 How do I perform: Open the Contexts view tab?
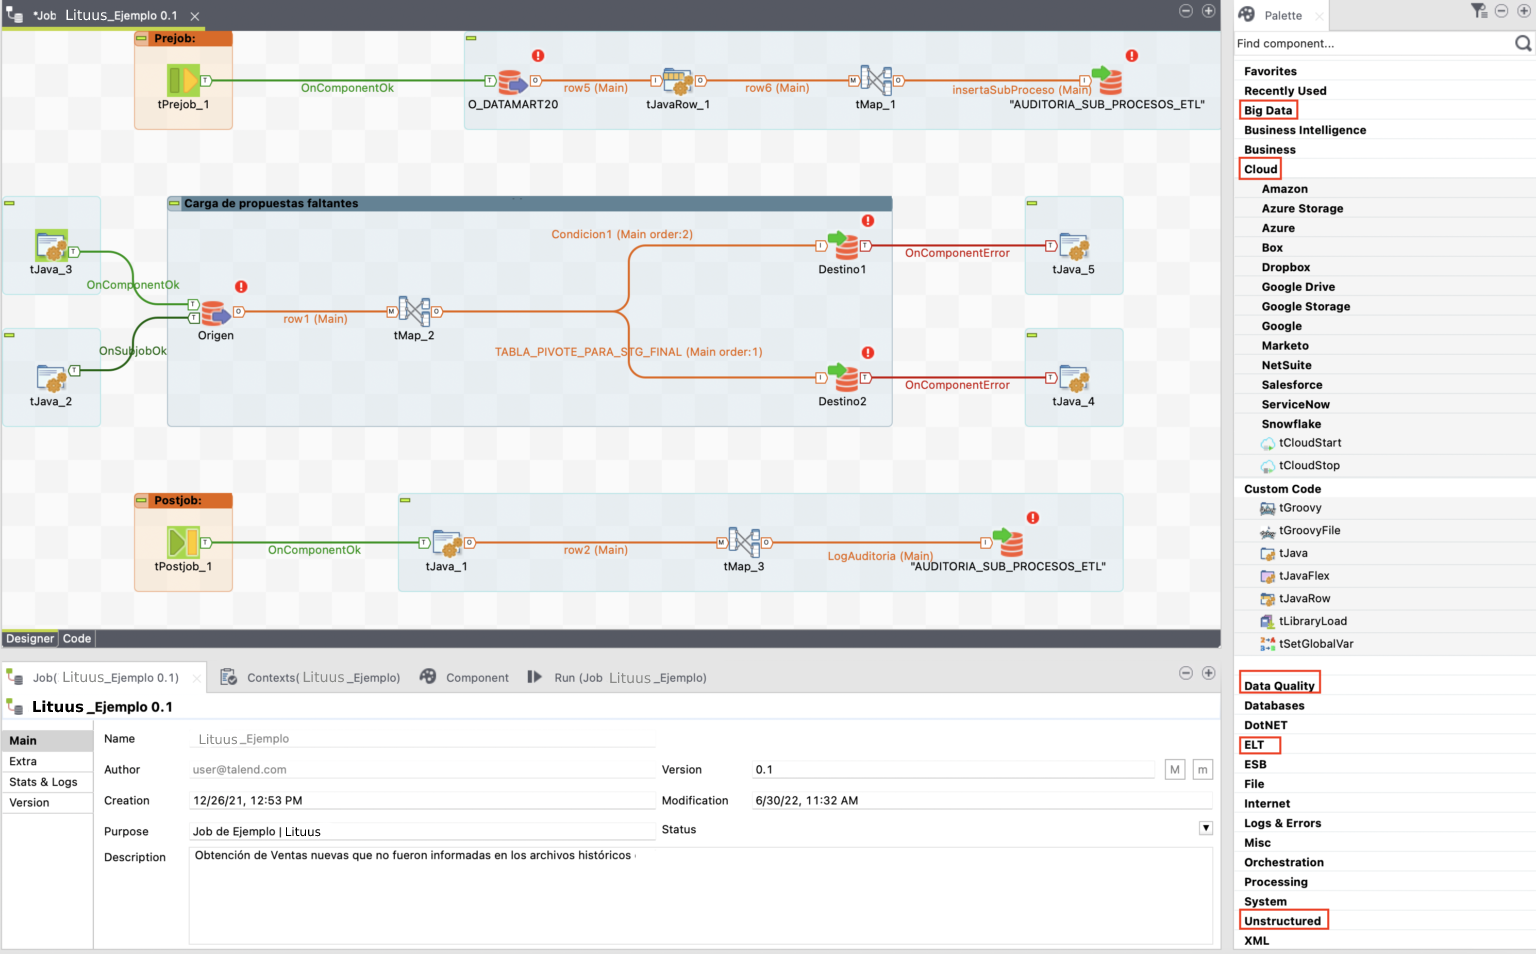coord(311,677)
